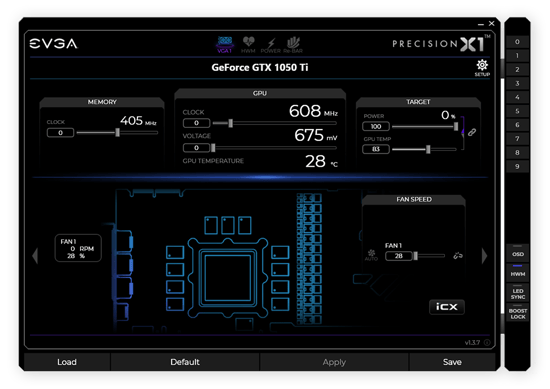Go to next page with right arrow
550x389 pixels.
(x=484, y=256)
